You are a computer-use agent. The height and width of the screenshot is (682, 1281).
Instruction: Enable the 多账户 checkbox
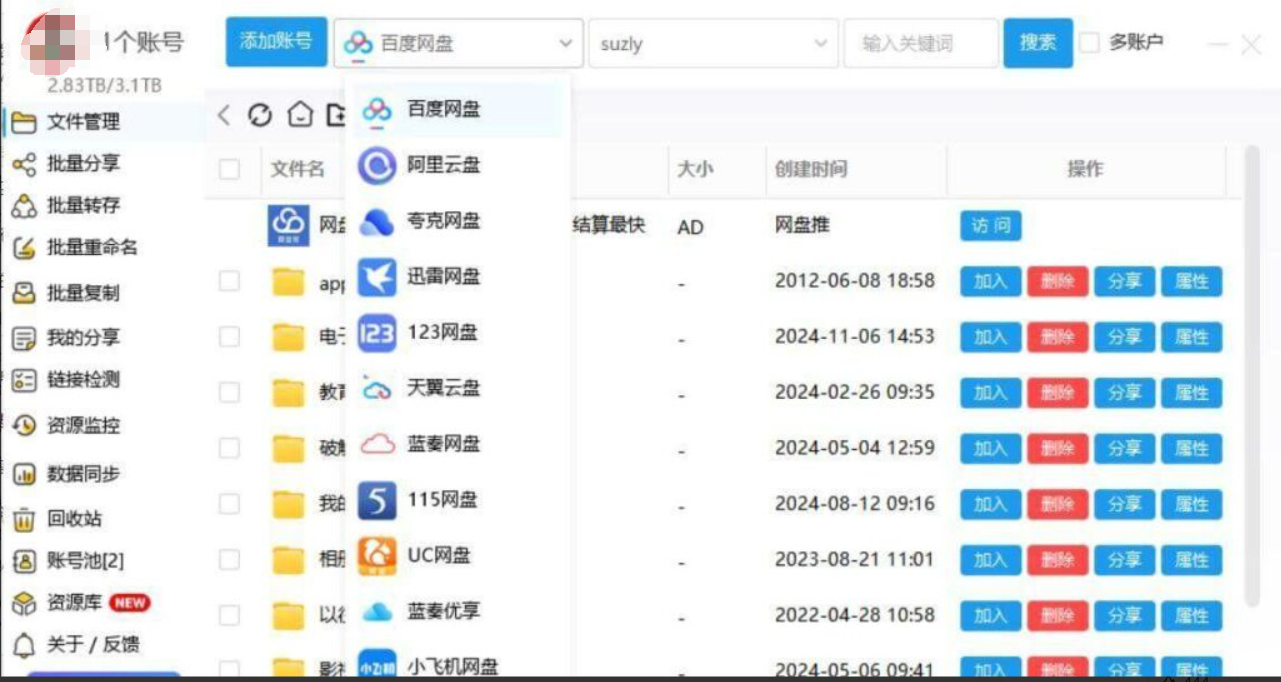(x=1090, y=43)
